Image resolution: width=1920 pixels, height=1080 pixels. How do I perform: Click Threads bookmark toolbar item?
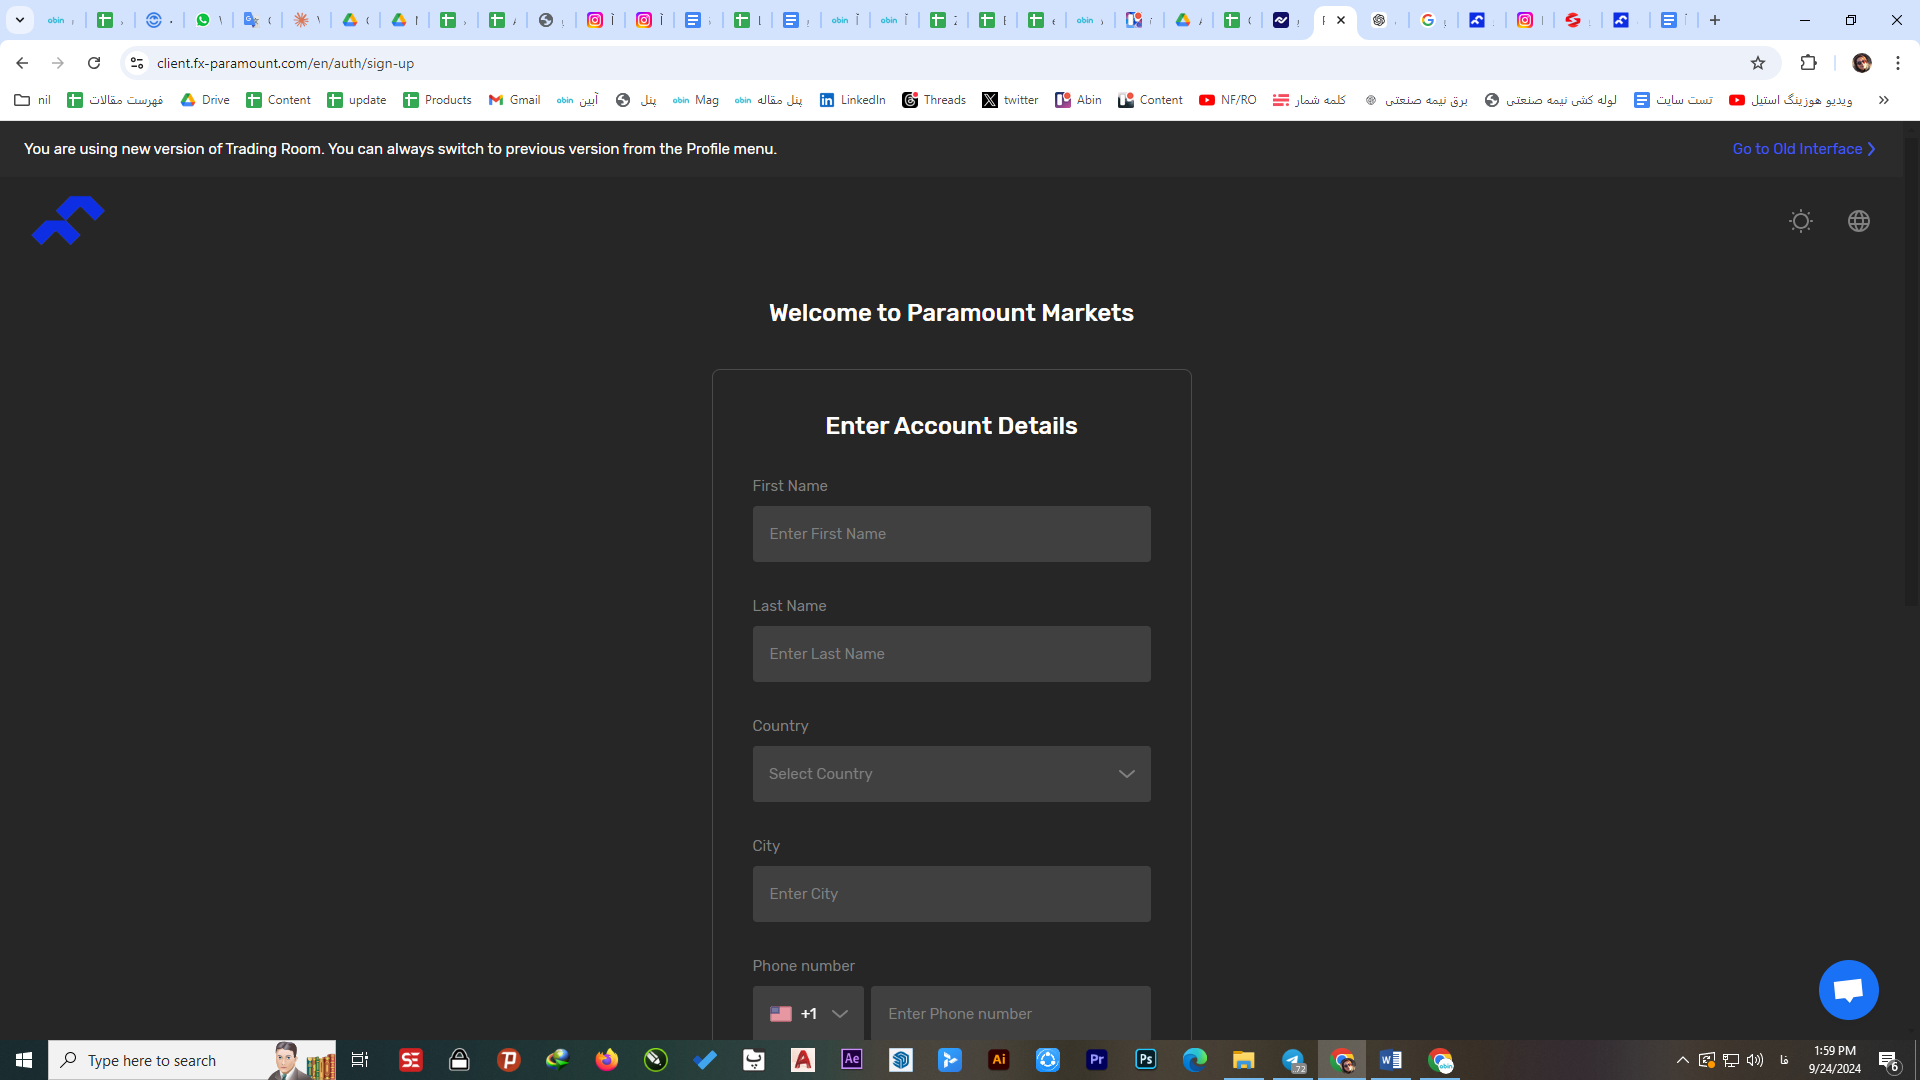[934, 100]
